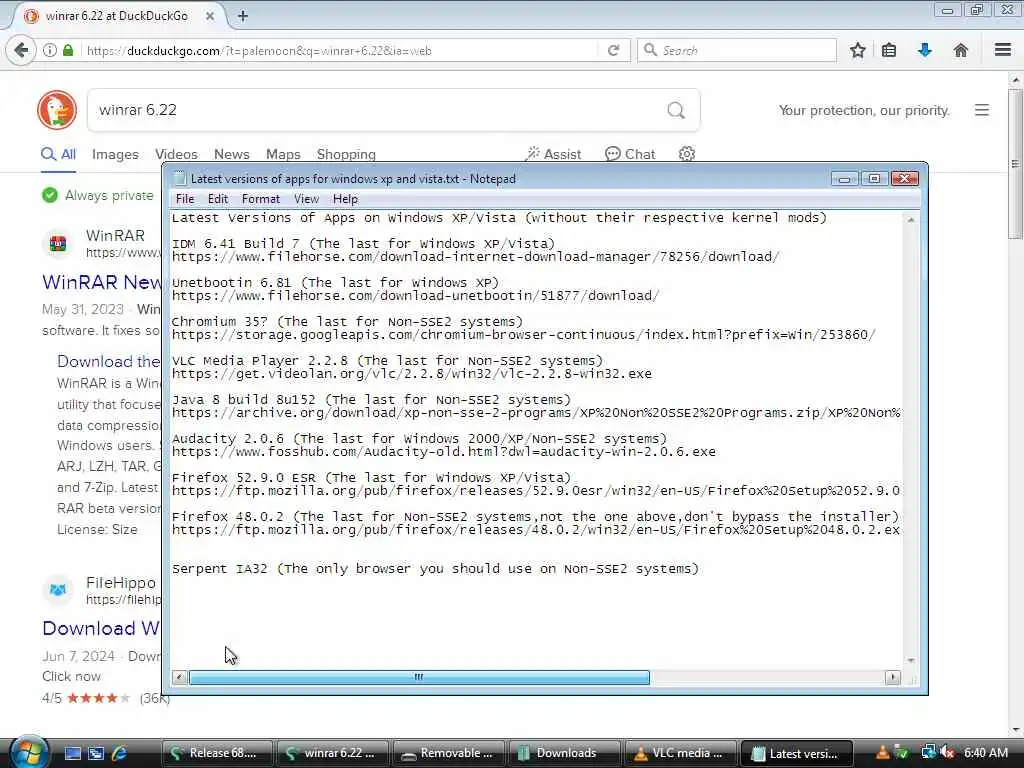Switch to DuckDuckGo Images tab

[115, 155]
